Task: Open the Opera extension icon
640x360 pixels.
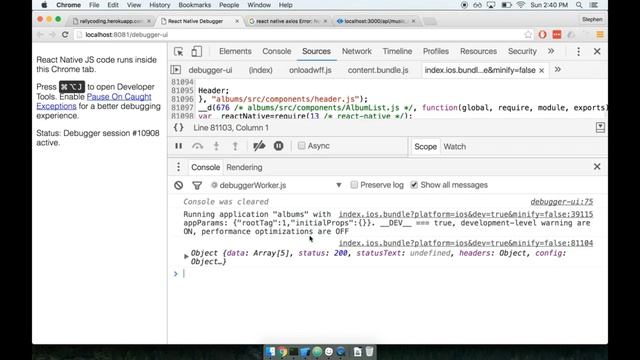Action: 542,35
